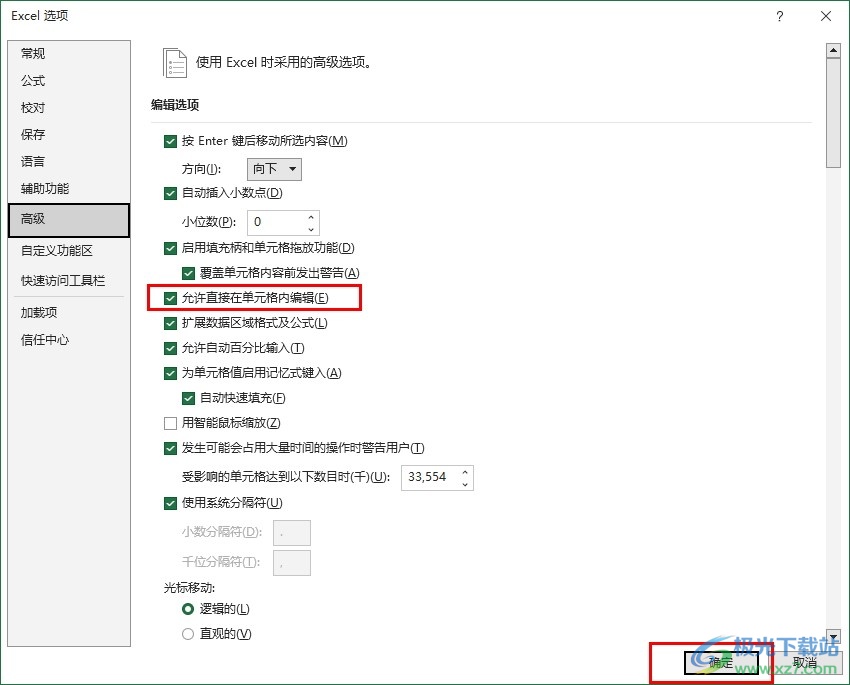Click the scrollbar up arrow
The height and width of the screenshot is (685, 850).
click(x=832, y=50)
